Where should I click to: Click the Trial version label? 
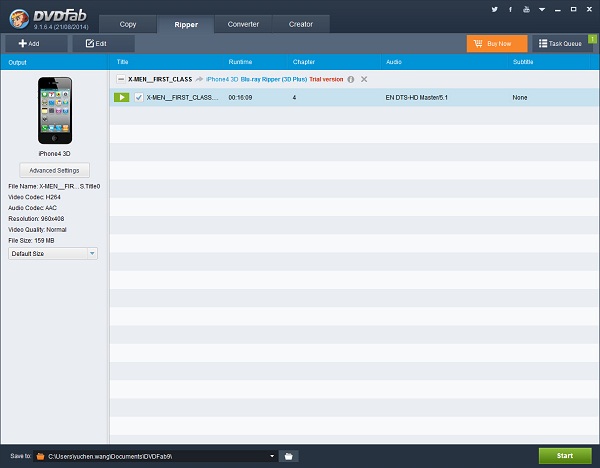(x=326, y=79)
